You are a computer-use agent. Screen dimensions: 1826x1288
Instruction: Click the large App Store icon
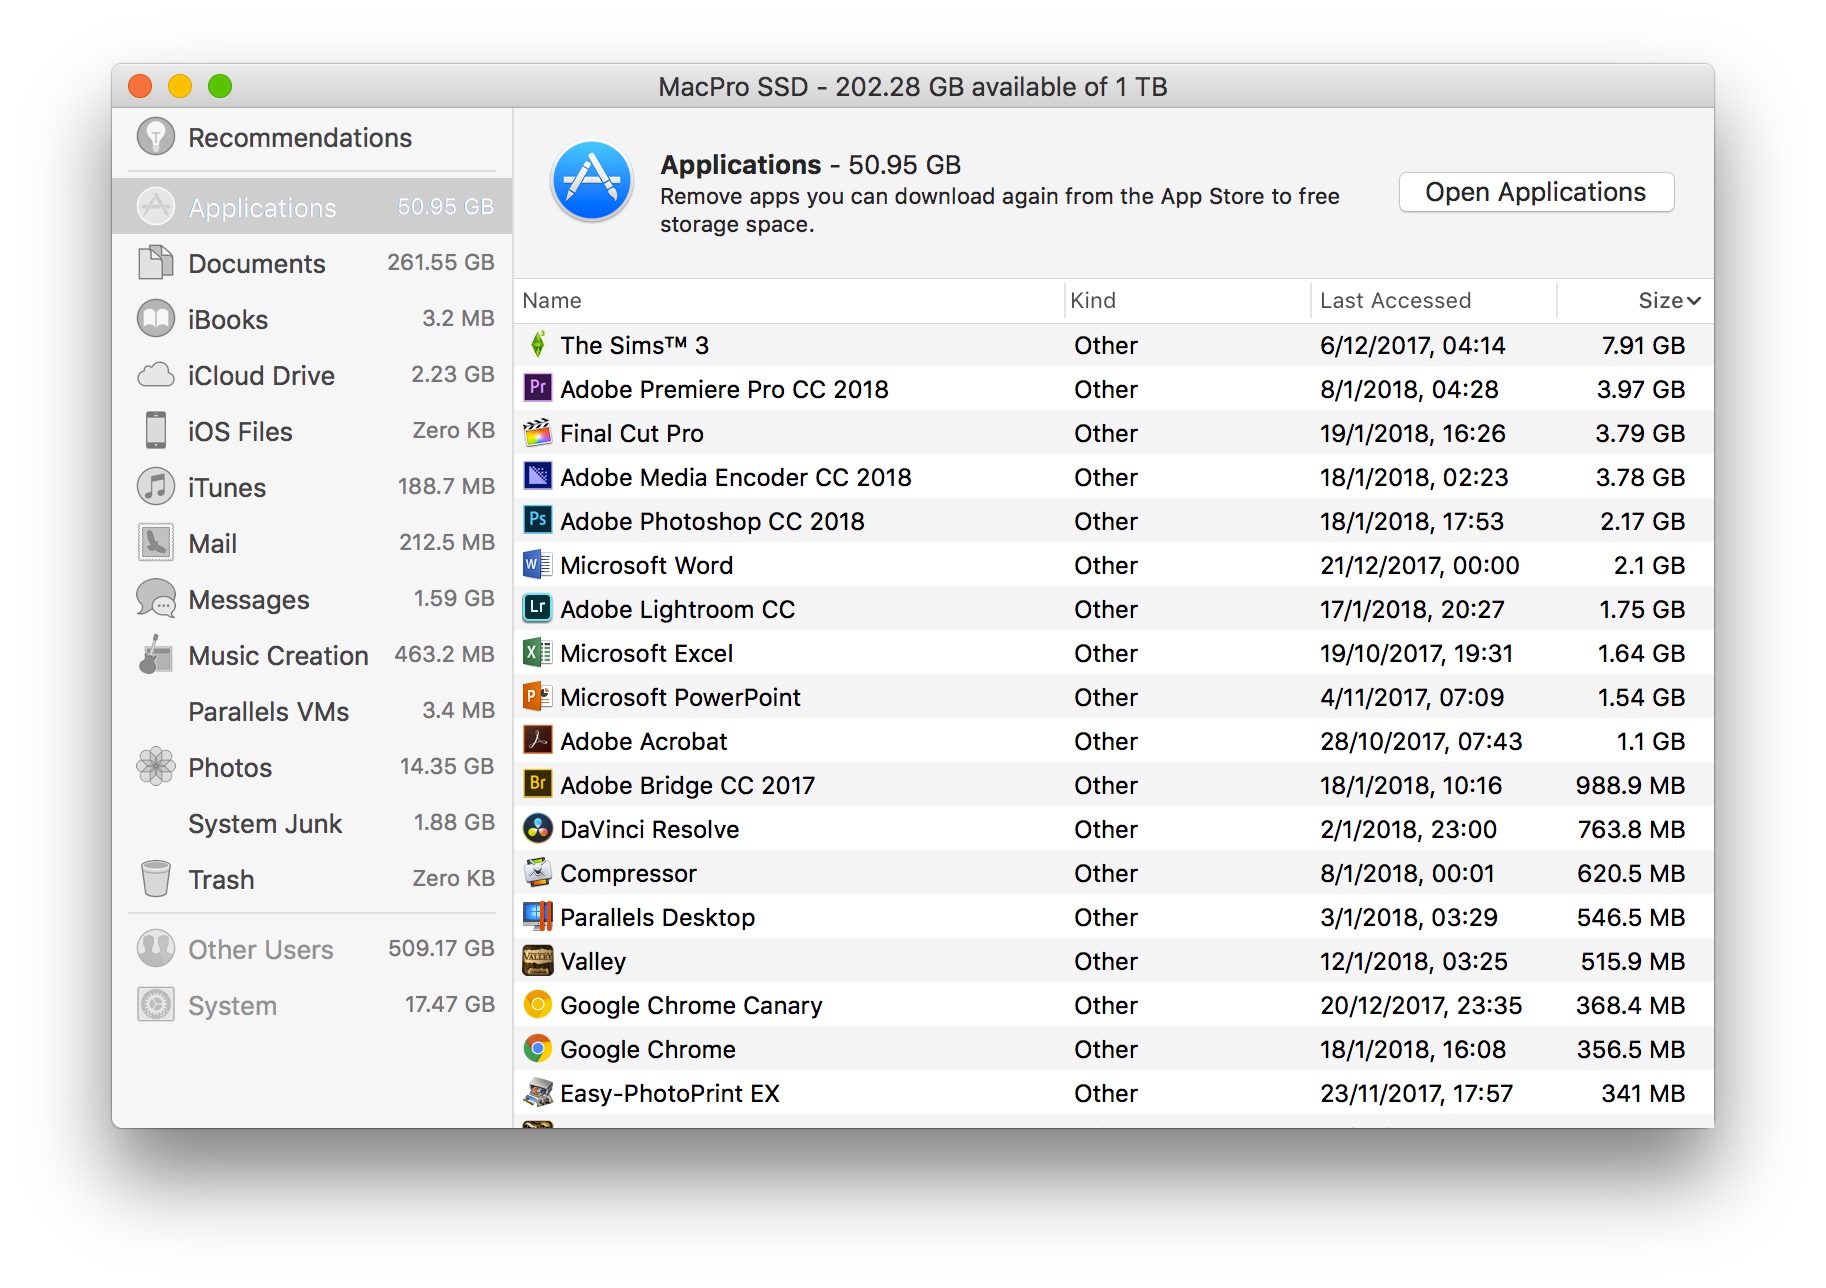[x=592, y=181]
